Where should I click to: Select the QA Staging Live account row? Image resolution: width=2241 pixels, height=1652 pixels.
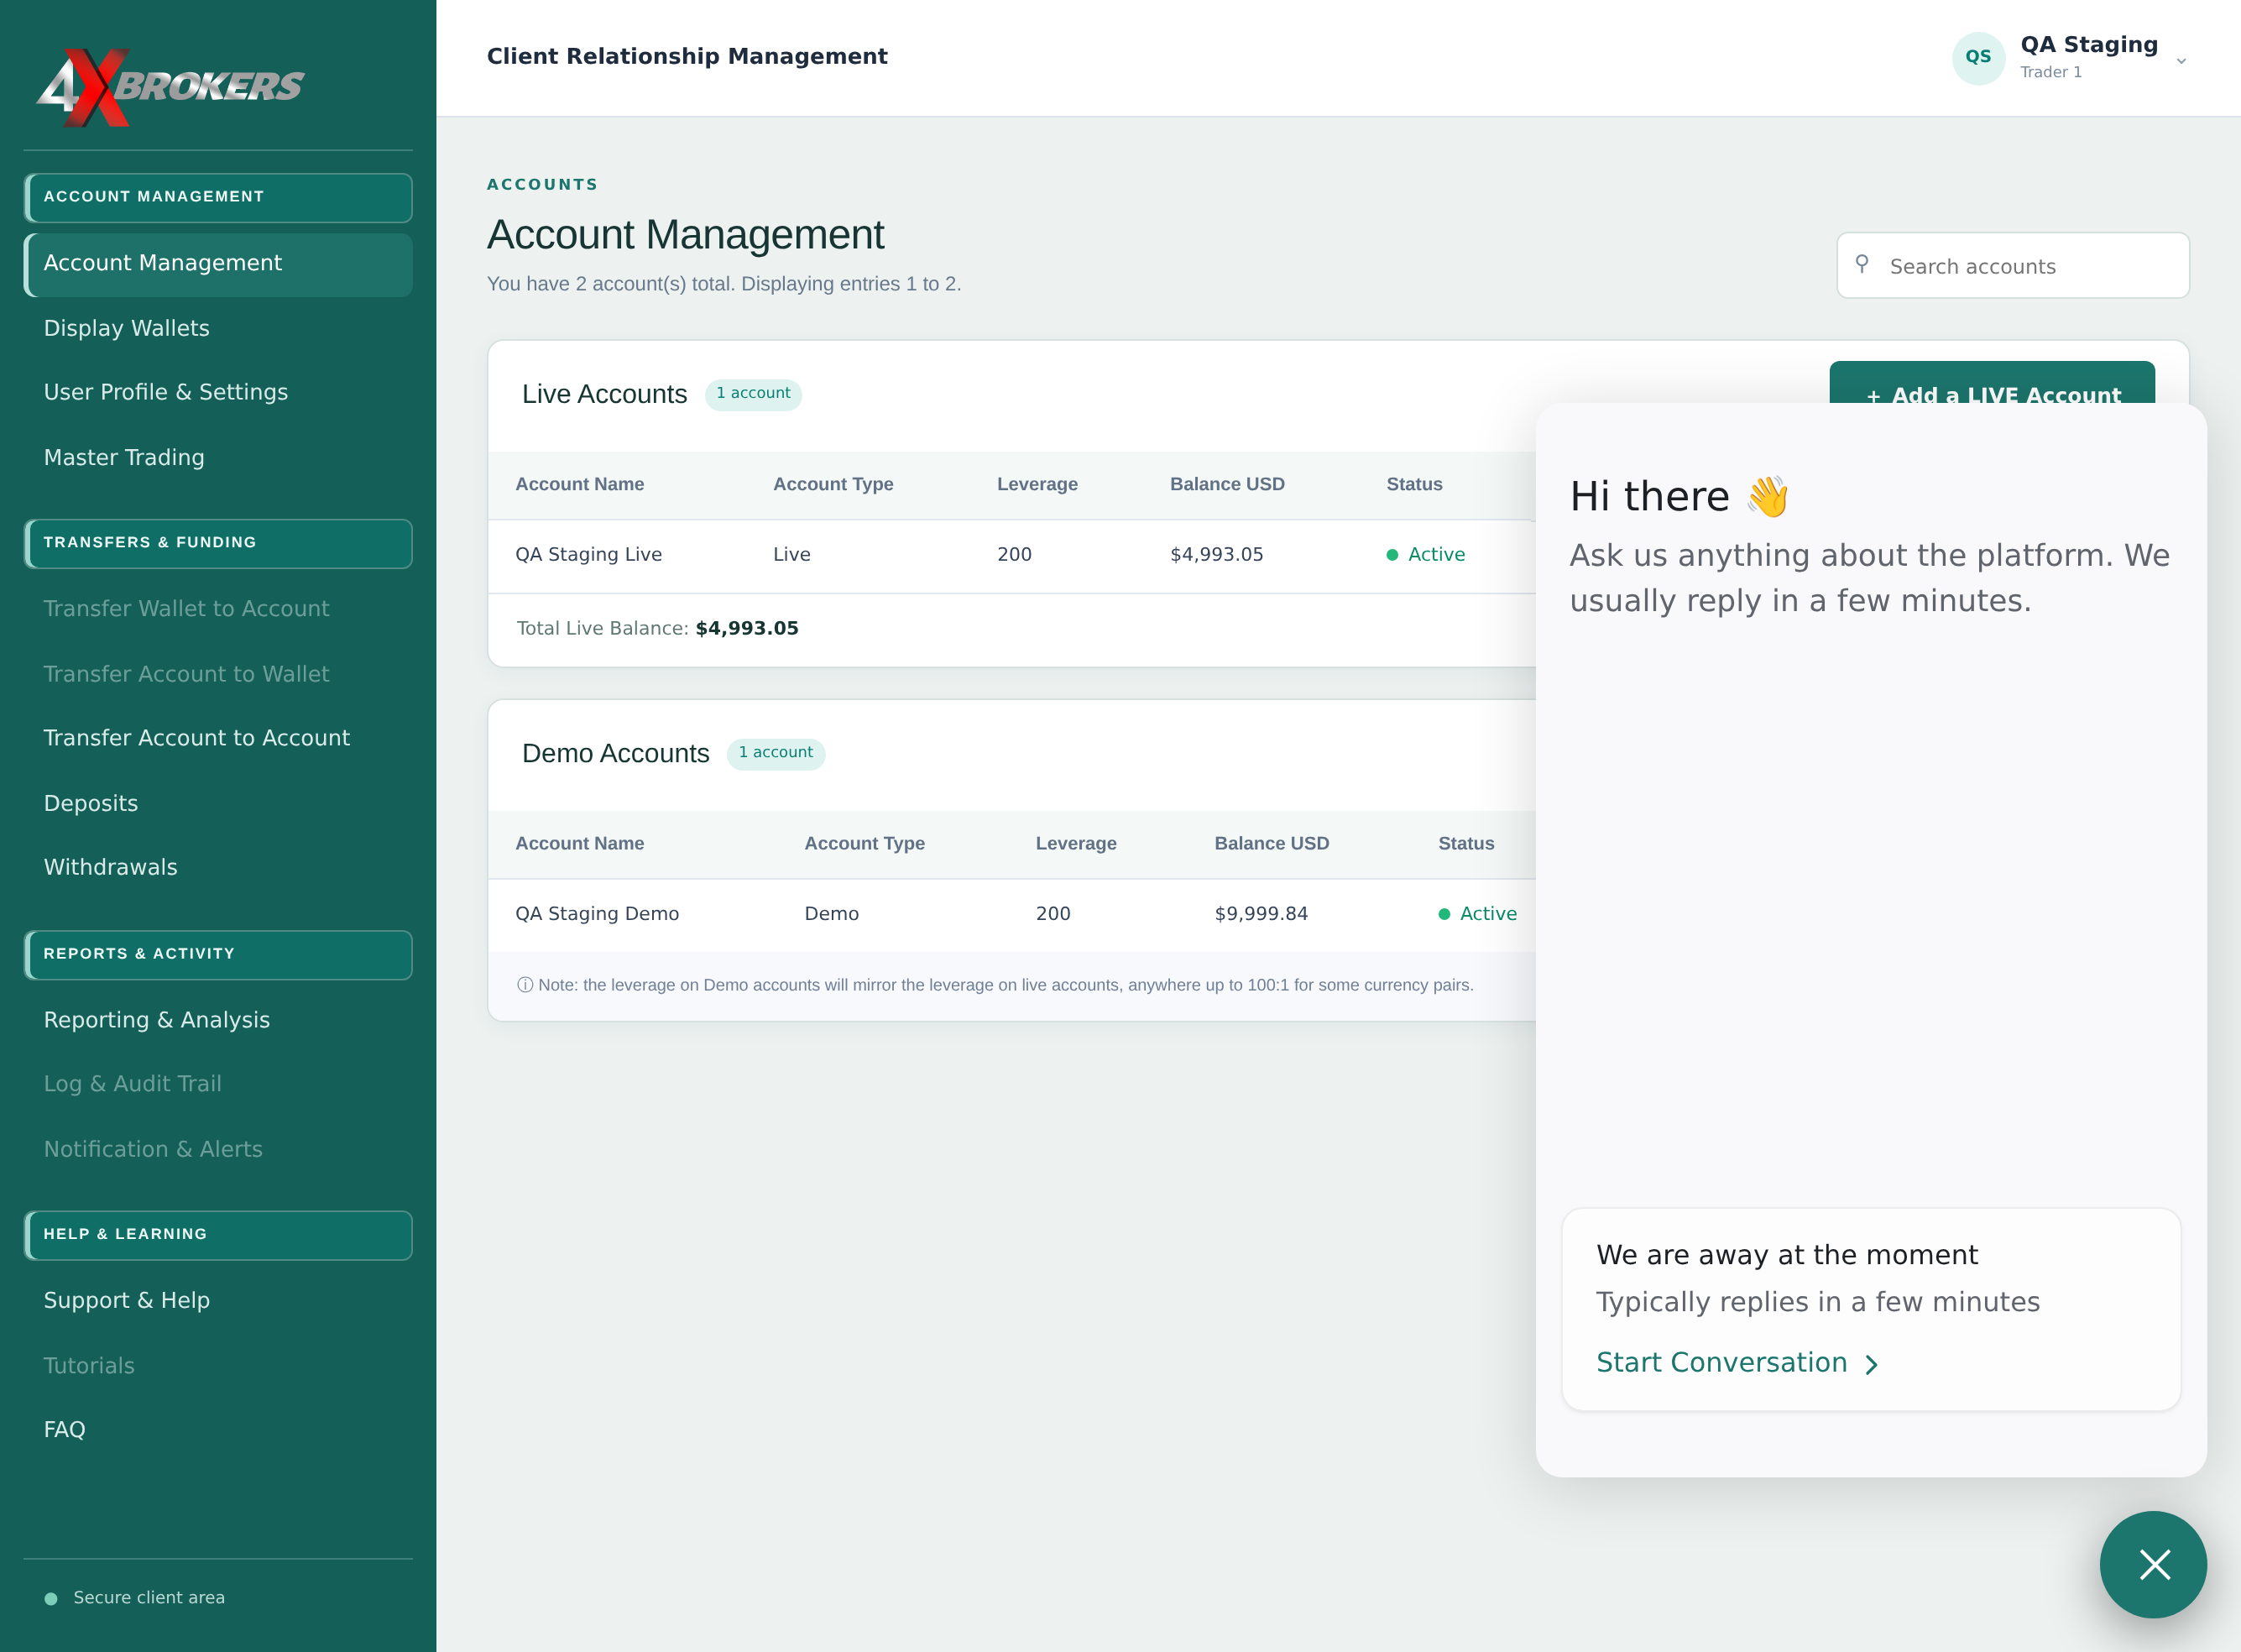[1012, 555]
